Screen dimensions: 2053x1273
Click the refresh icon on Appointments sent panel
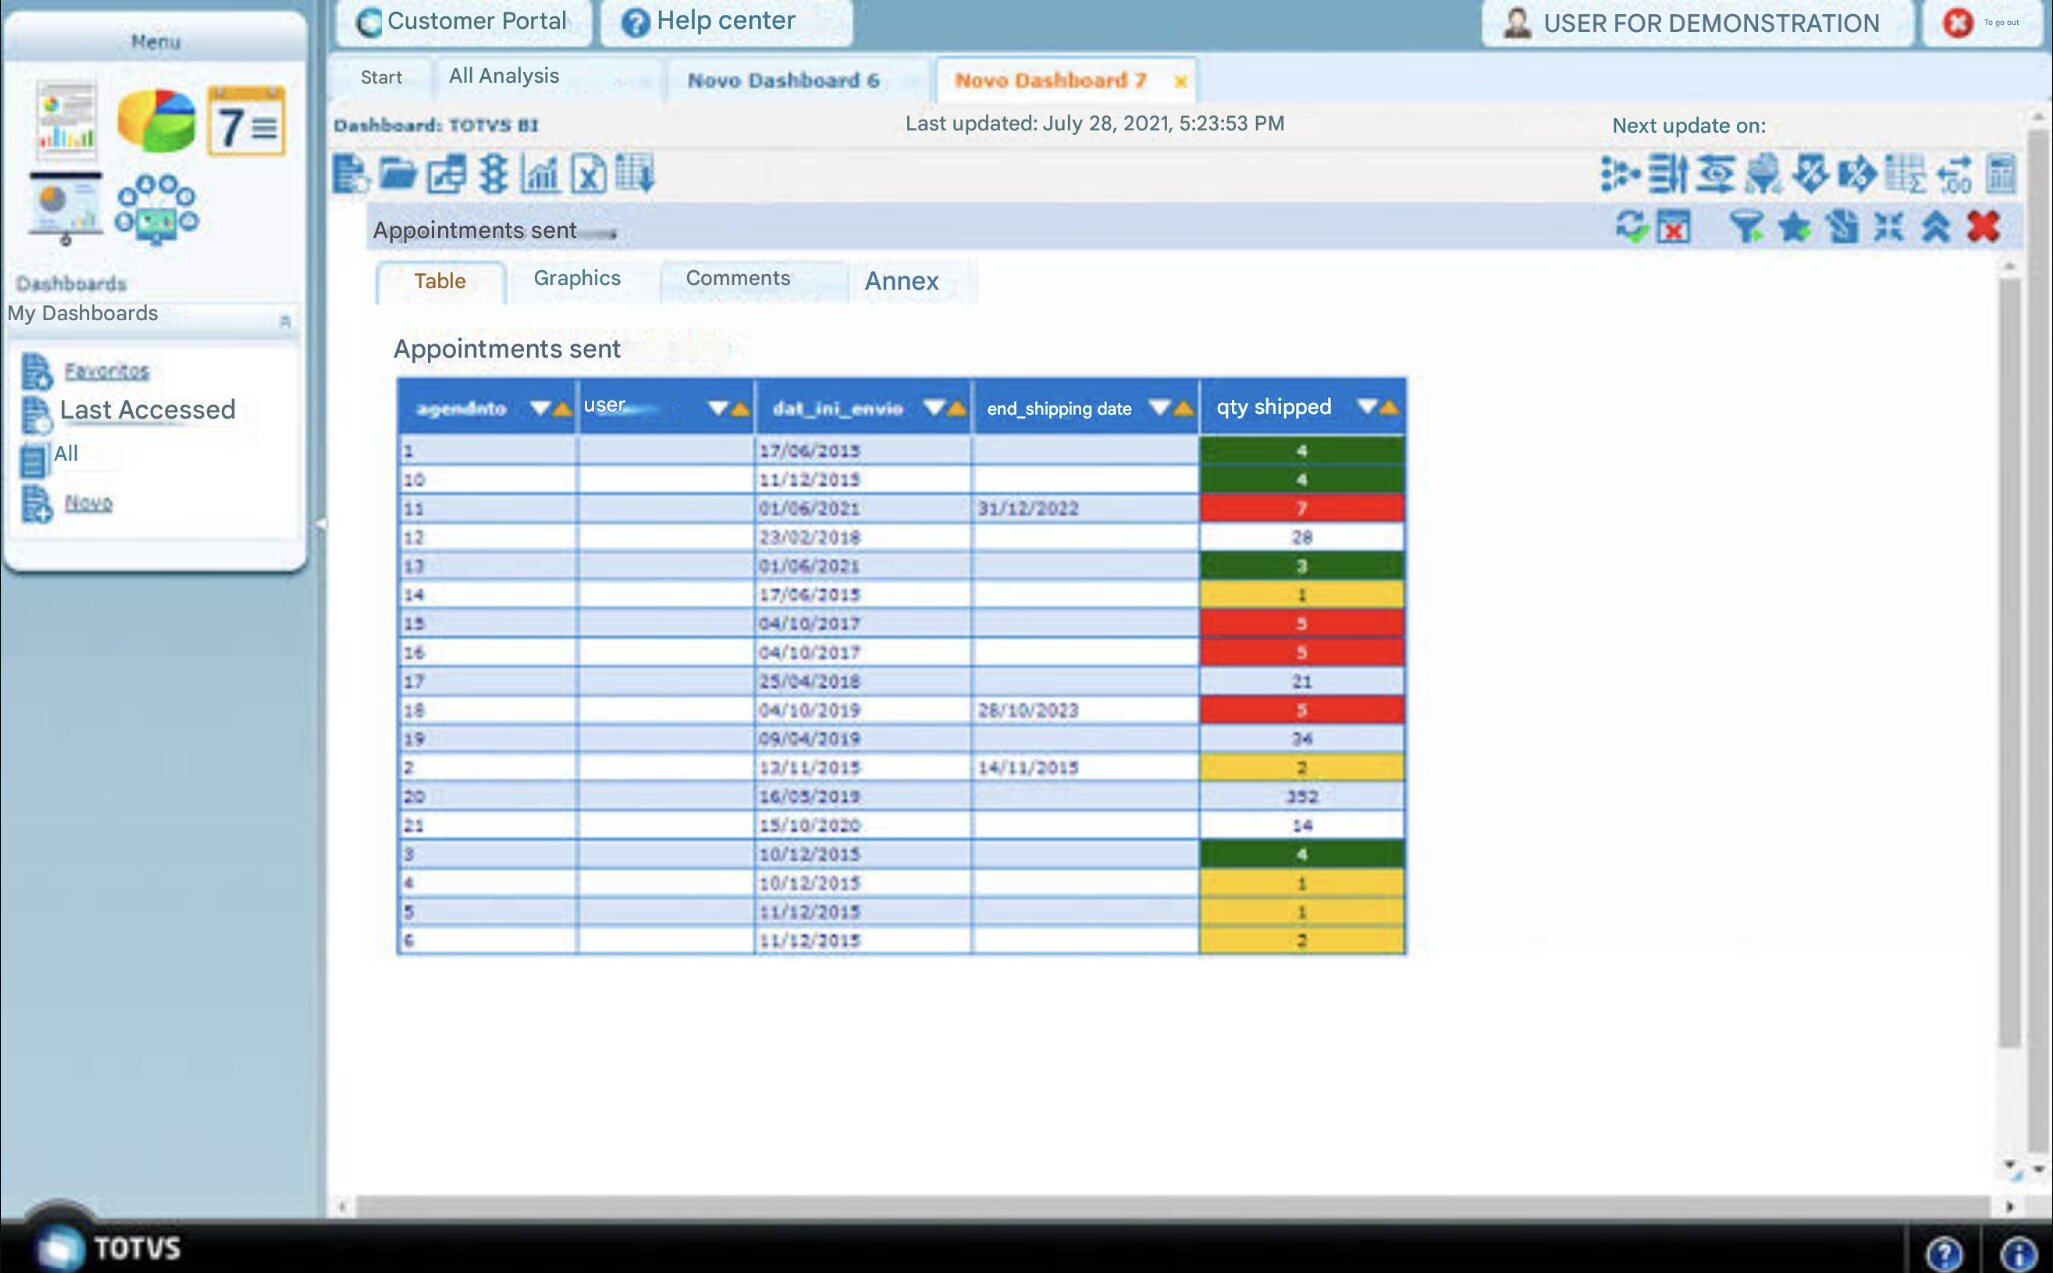click(x=1631, y=226)
